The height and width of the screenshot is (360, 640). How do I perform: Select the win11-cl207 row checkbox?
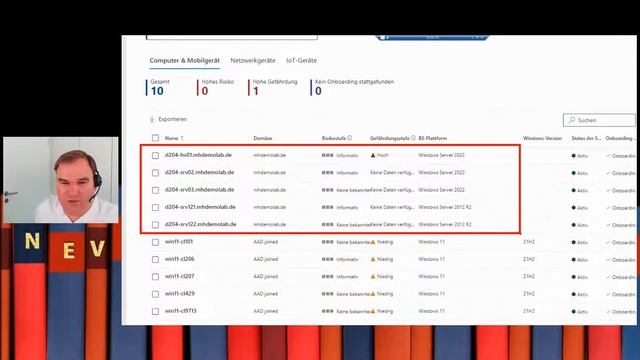(x=156, y=277)
